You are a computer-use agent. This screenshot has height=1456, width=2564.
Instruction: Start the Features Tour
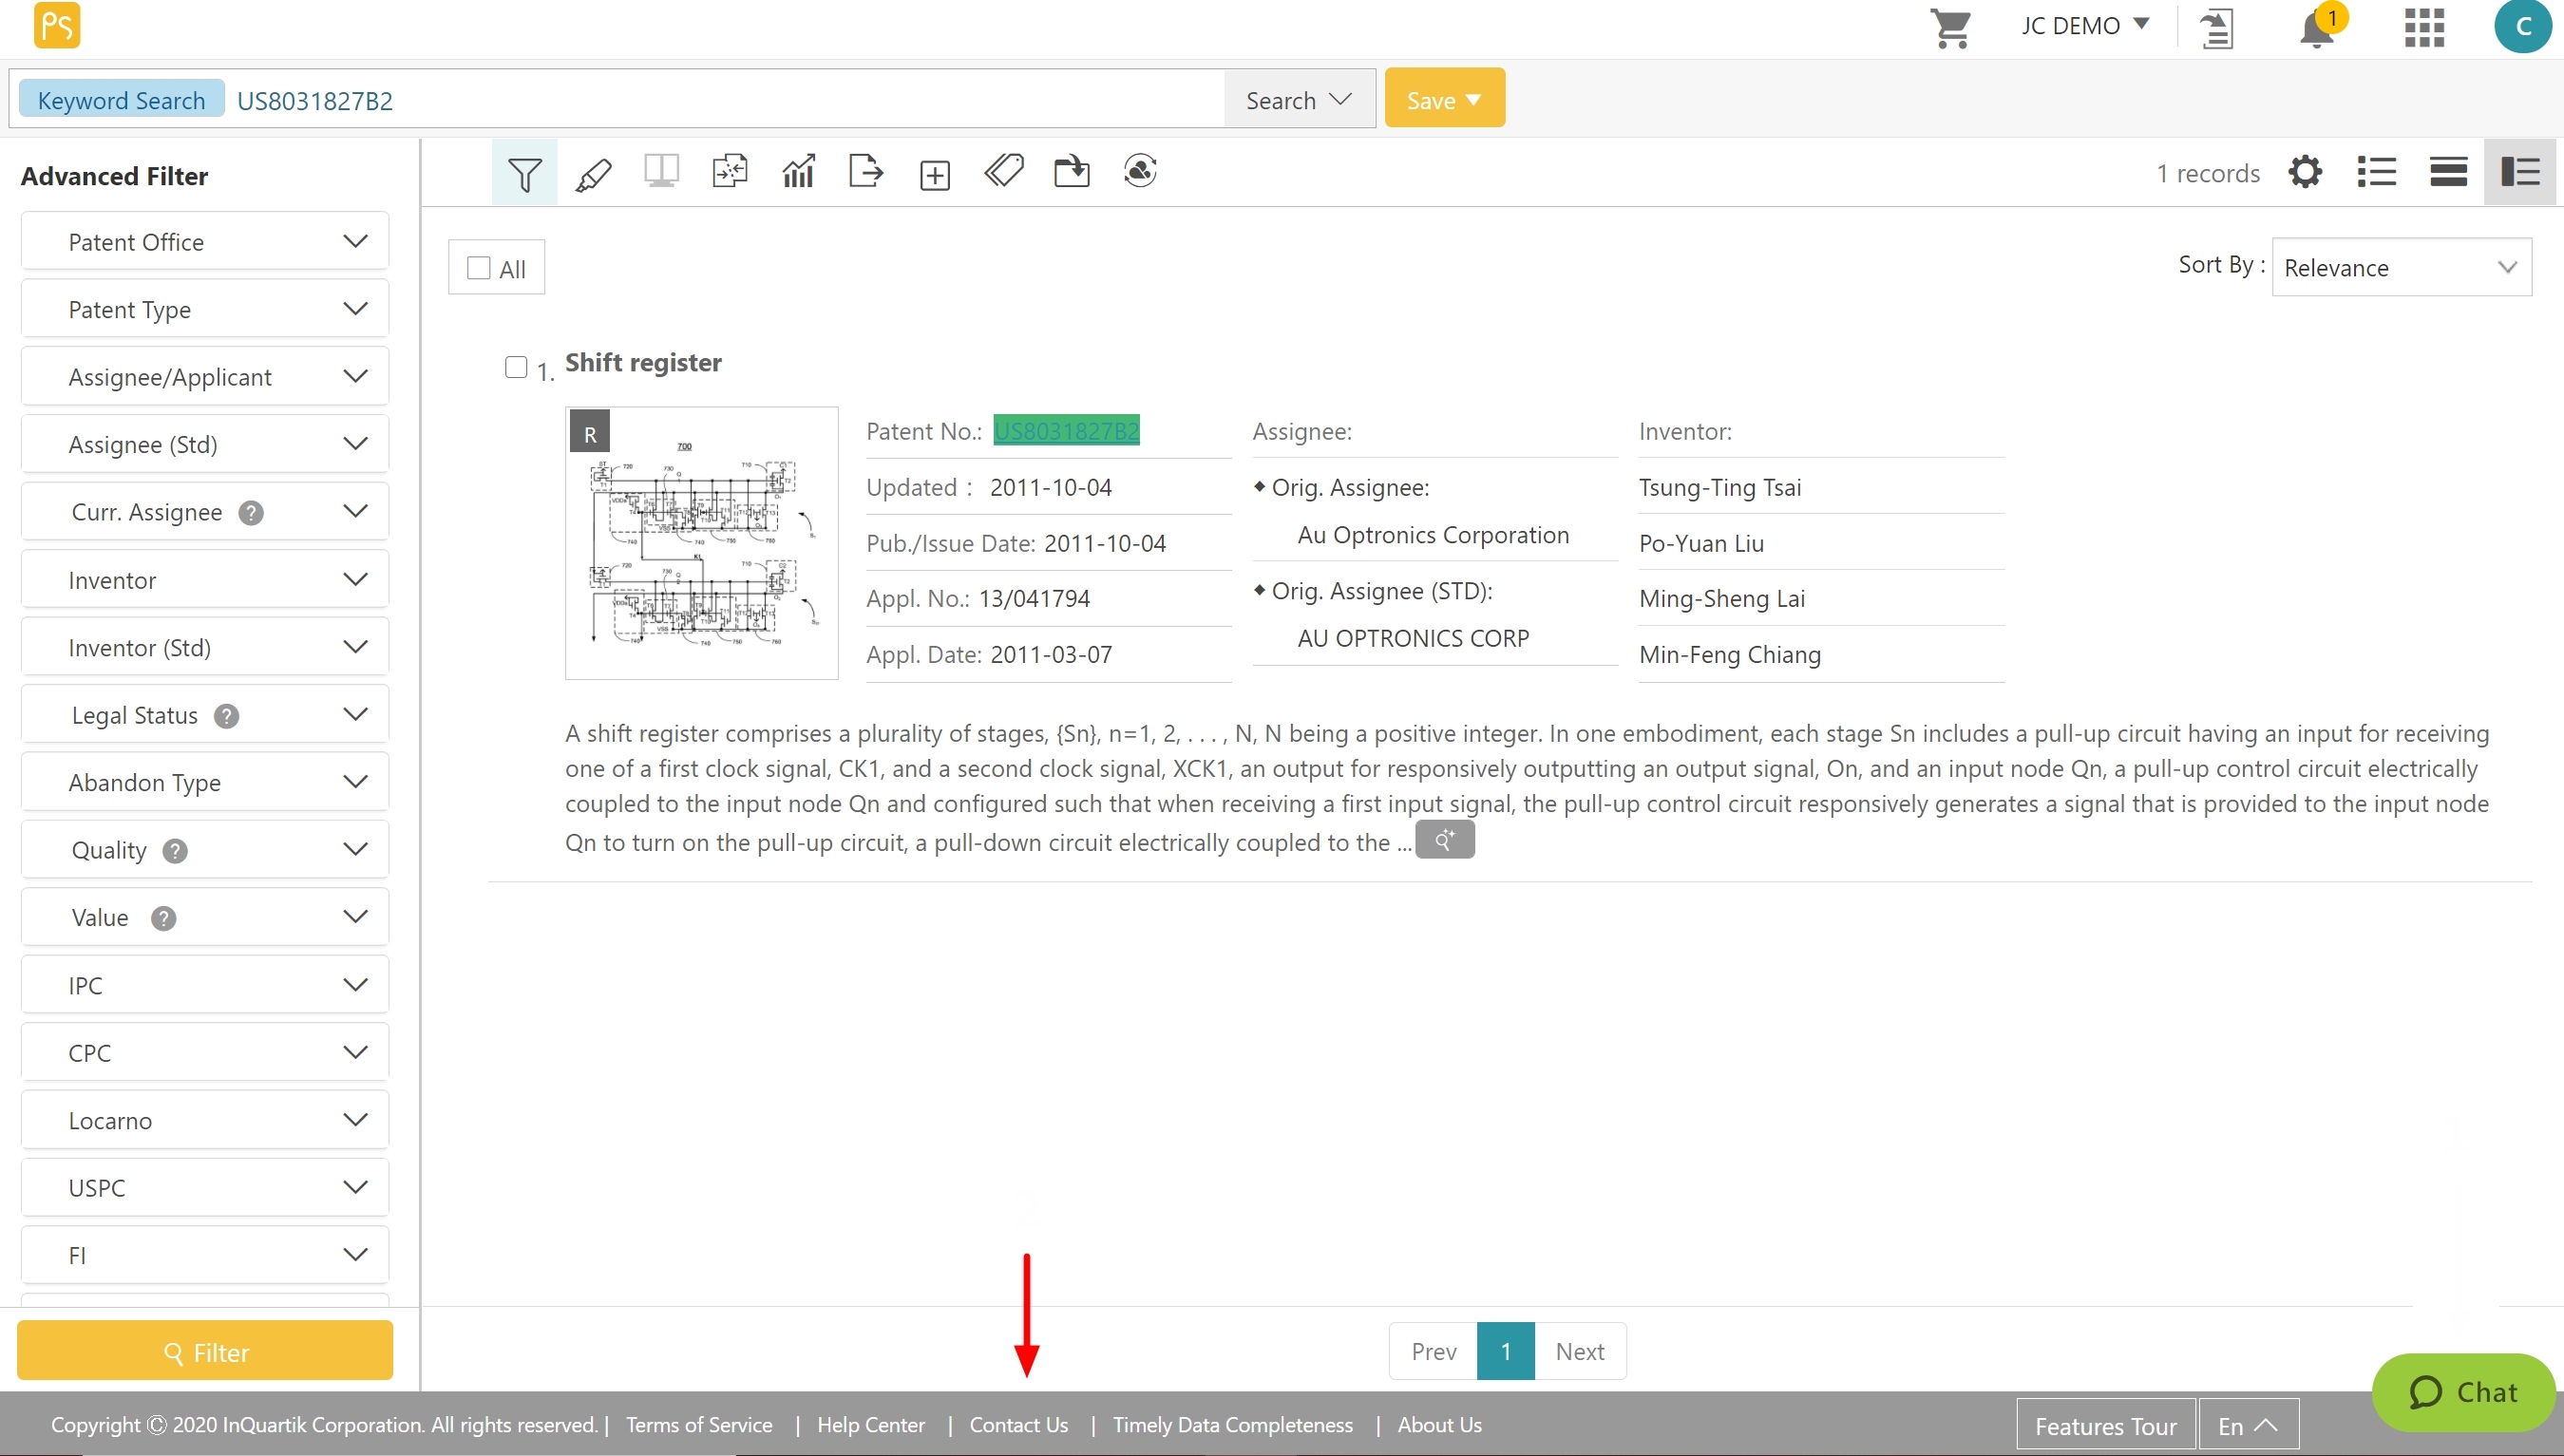tap(2105, 1426)
